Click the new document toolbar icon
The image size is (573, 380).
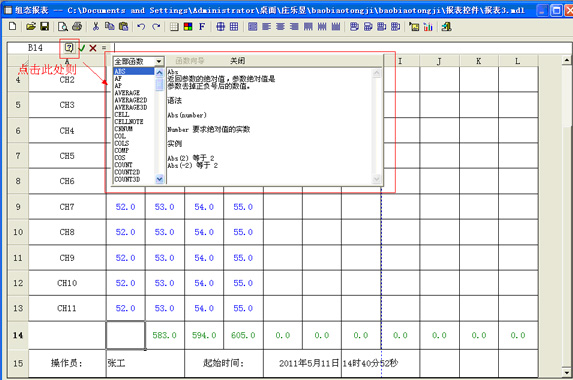pyautogui.click(x=12, y=26)
